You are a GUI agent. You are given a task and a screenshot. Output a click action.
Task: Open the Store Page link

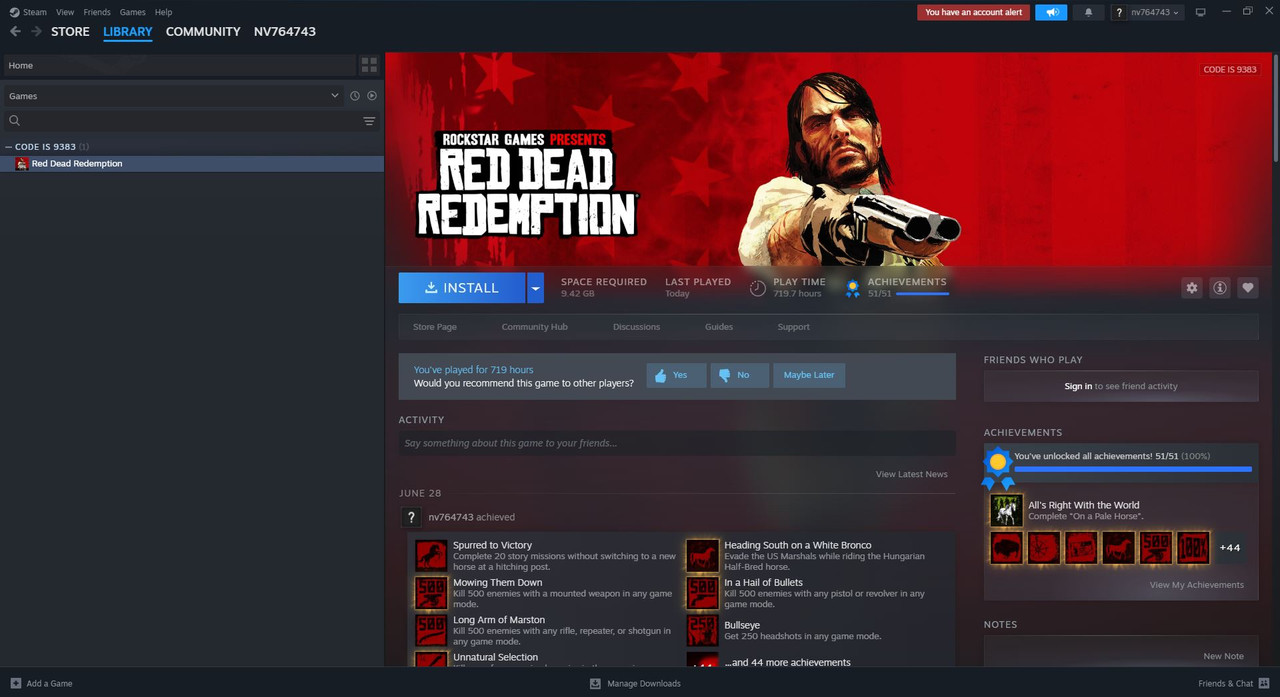pos(435,327)
